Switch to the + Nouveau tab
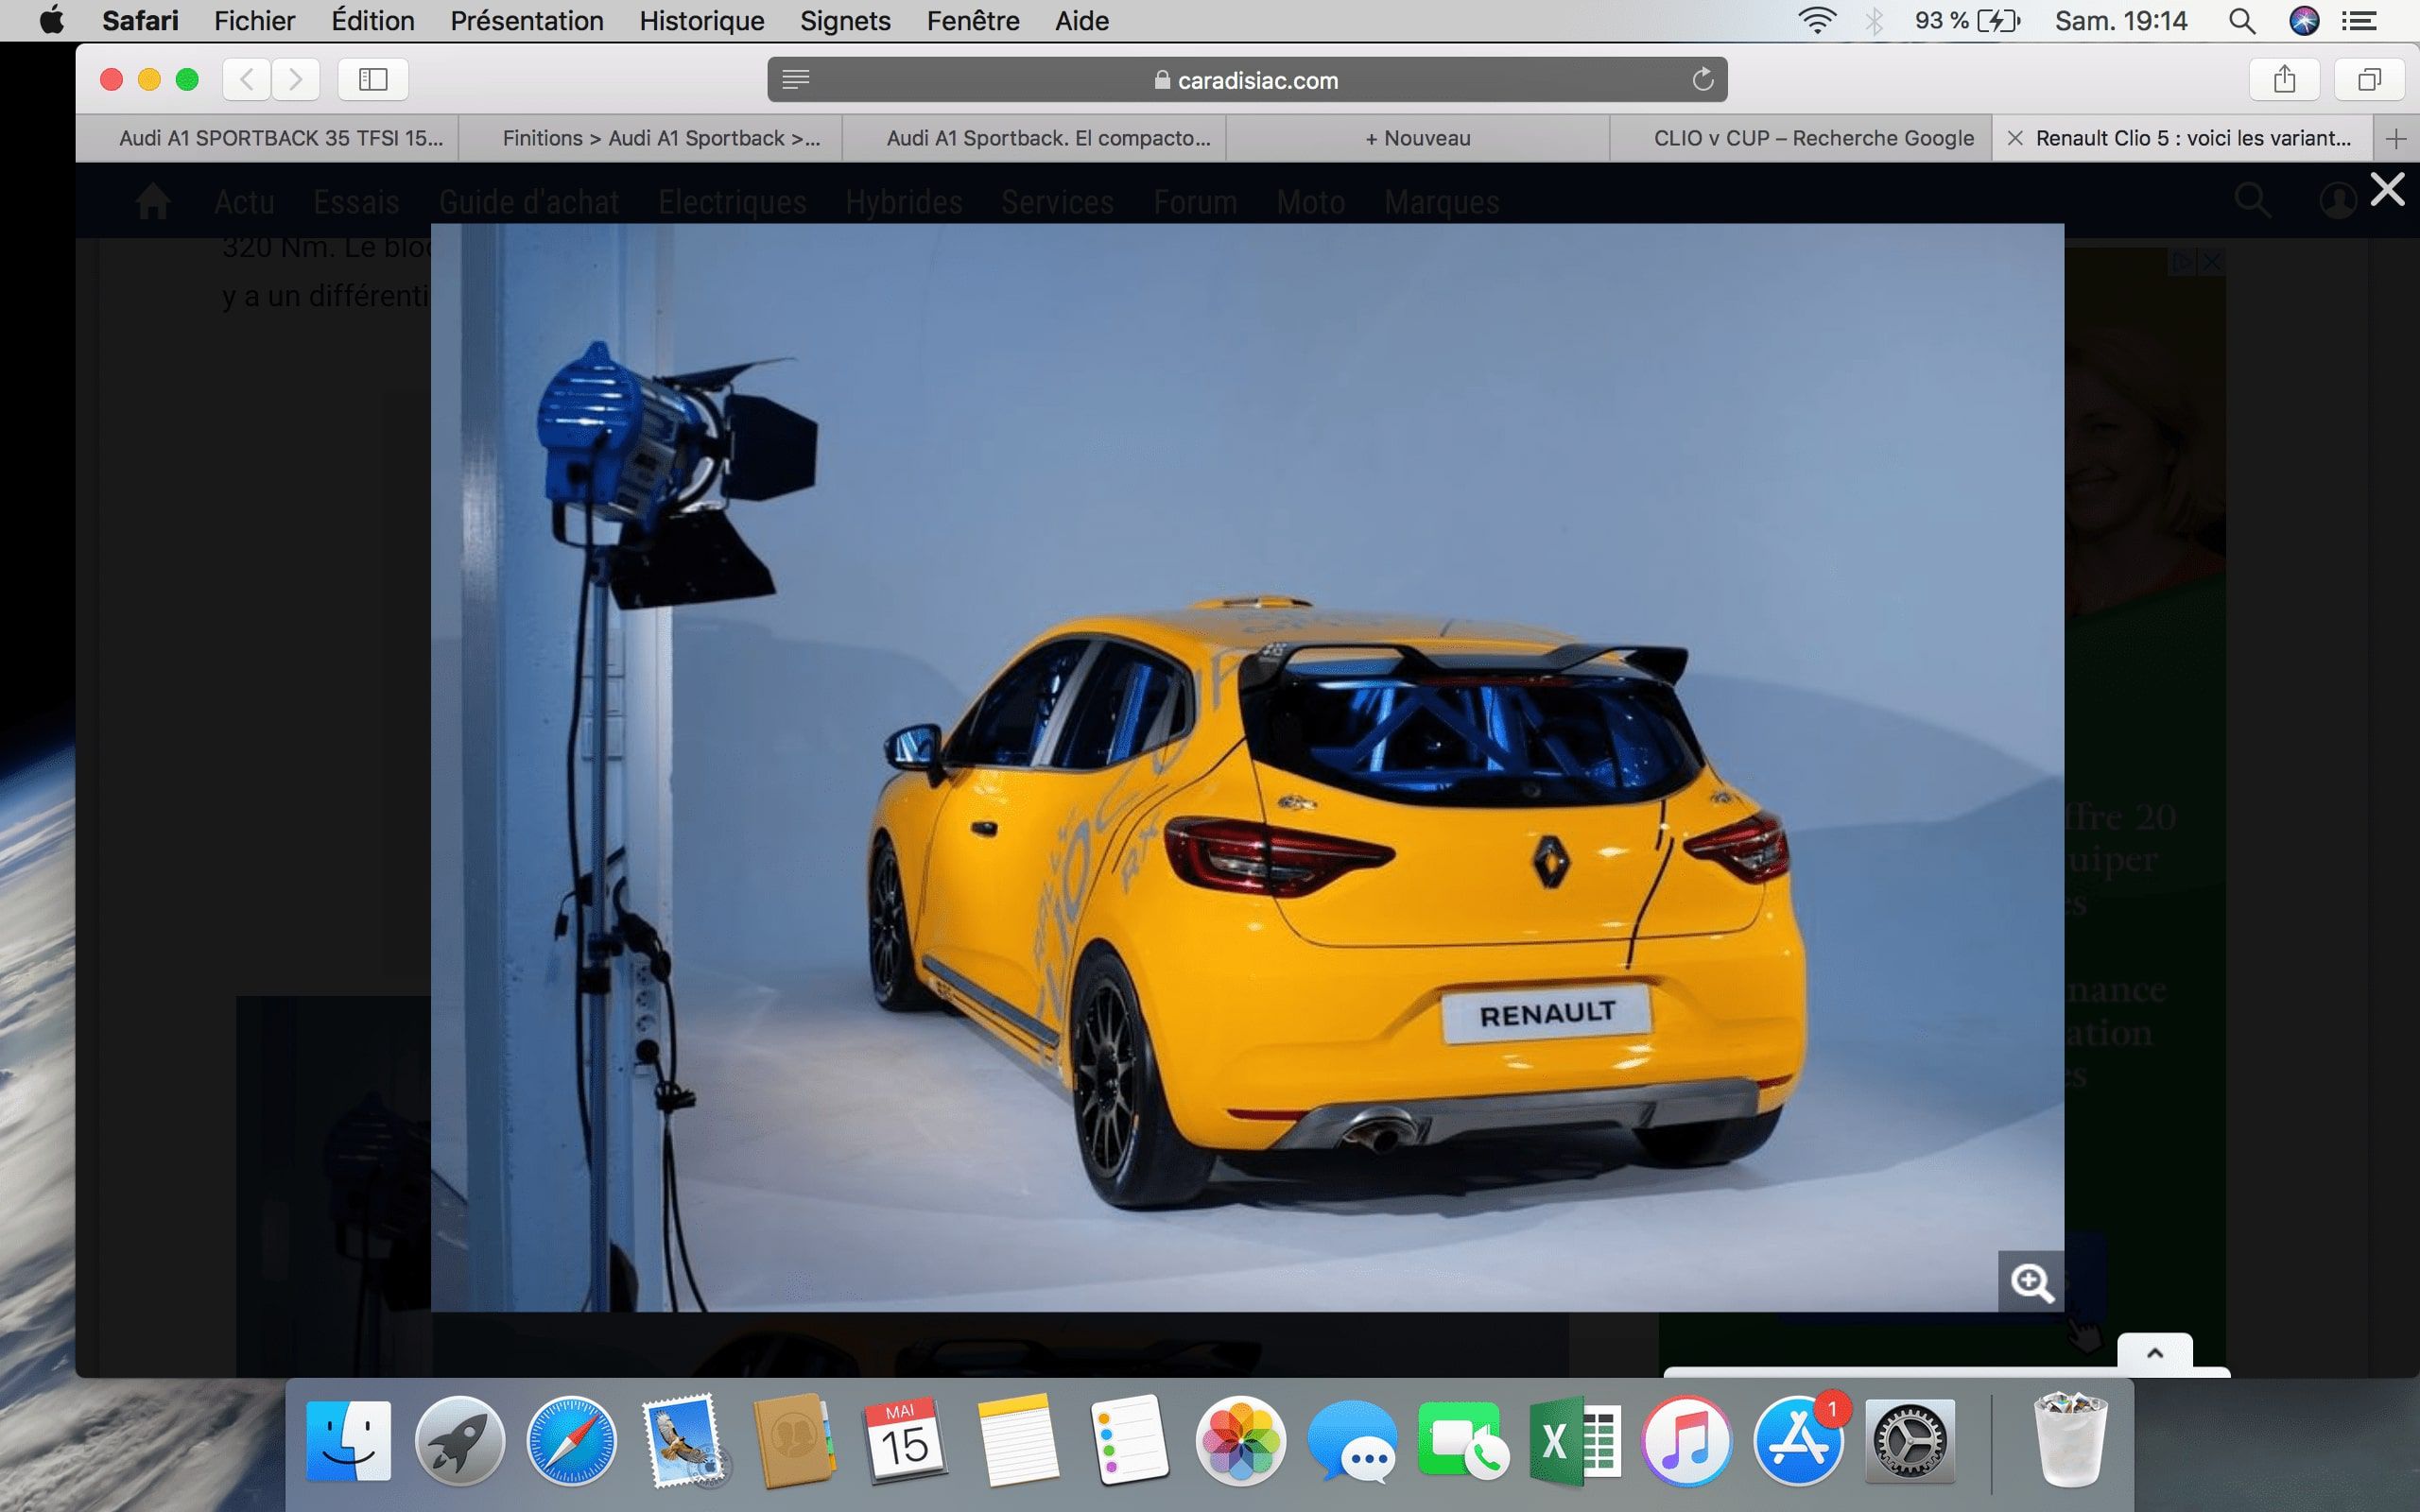 point(1418,138)
